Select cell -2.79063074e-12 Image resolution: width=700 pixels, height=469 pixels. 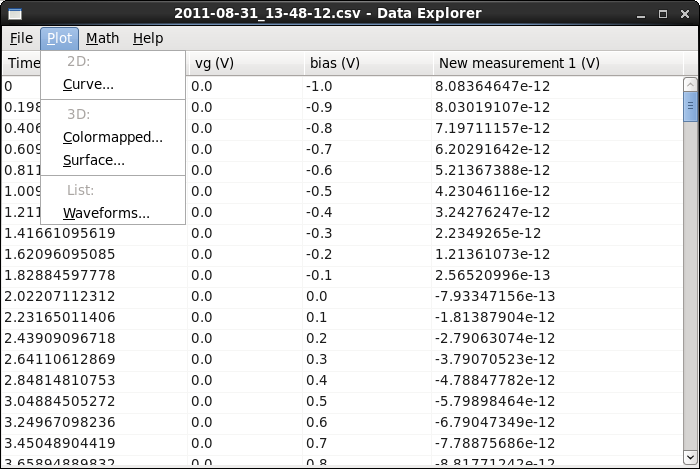(557, 338)
